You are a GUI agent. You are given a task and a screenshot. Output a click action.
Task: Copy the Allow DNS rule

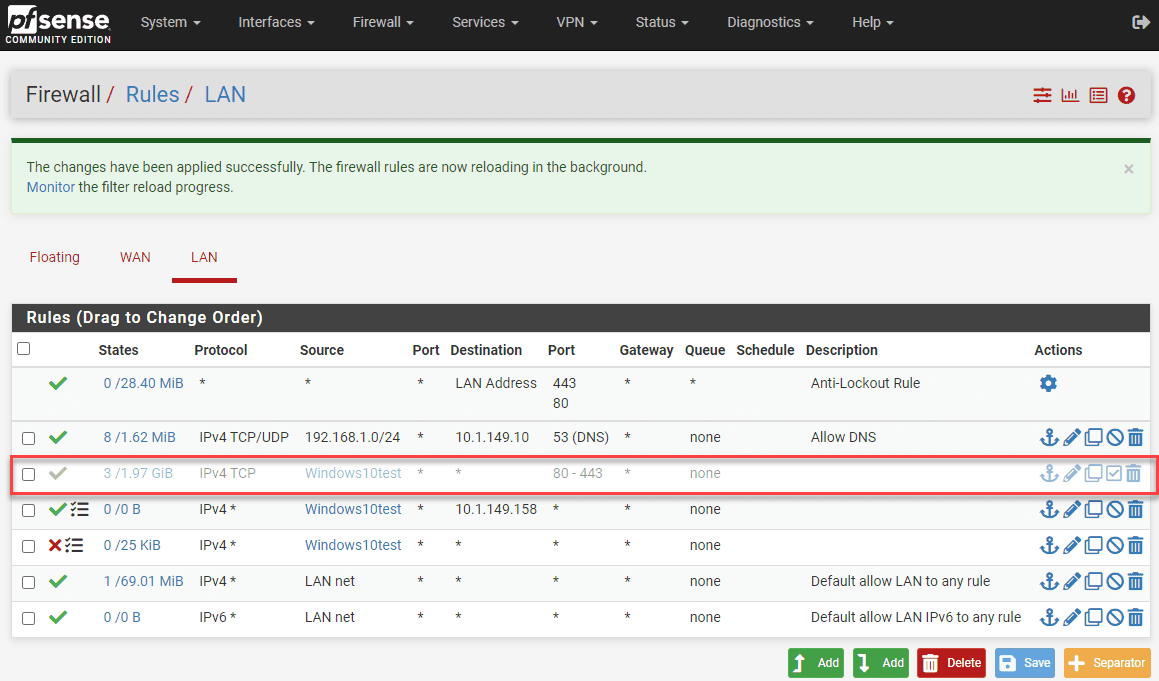point(1093,437)
